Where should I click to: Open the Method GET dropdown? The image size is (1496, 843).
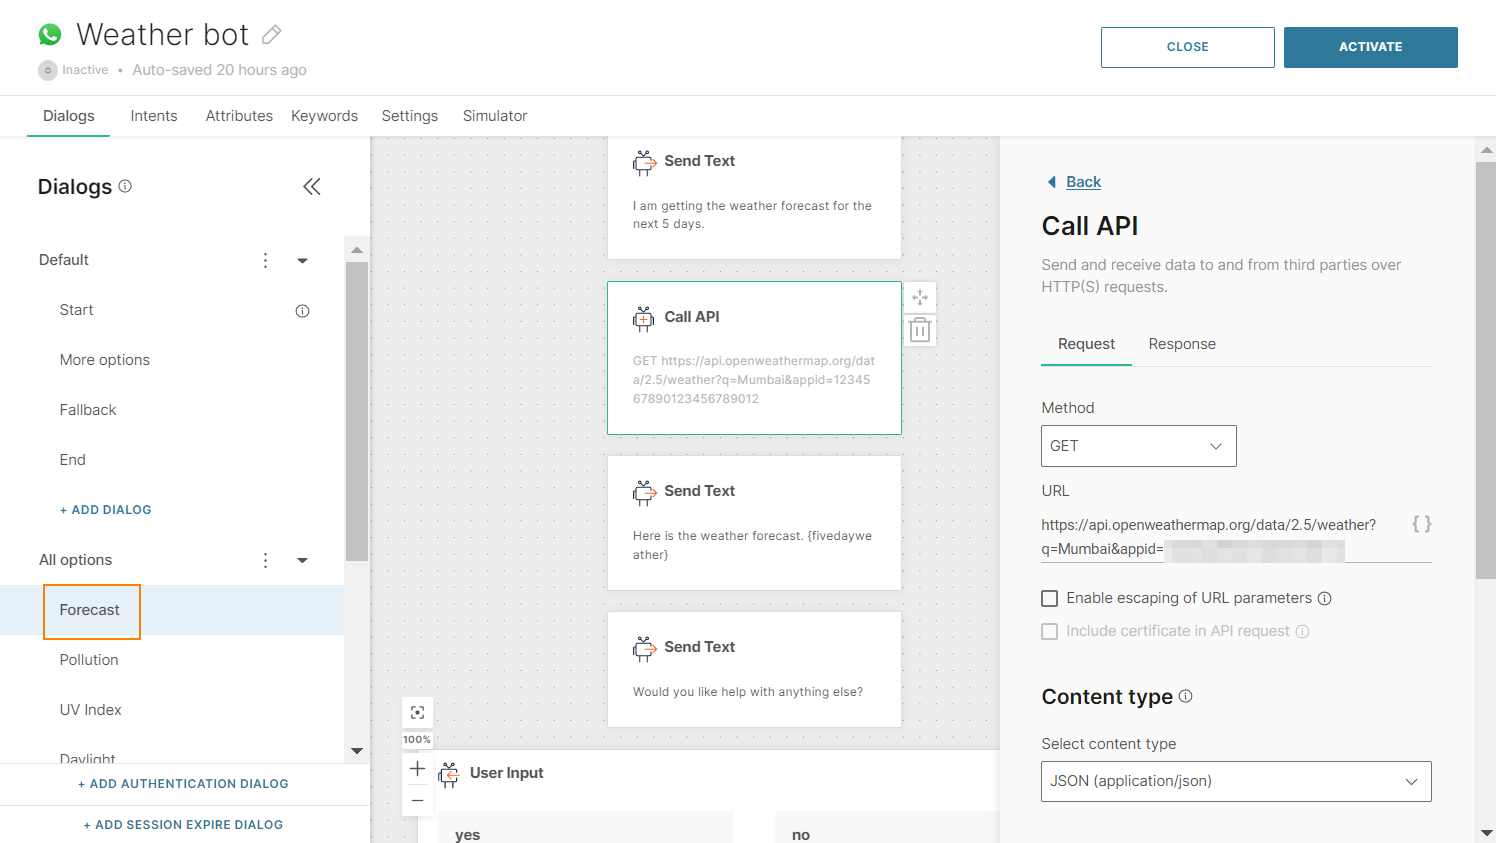pyautogui.click(x=1138, y=446)
